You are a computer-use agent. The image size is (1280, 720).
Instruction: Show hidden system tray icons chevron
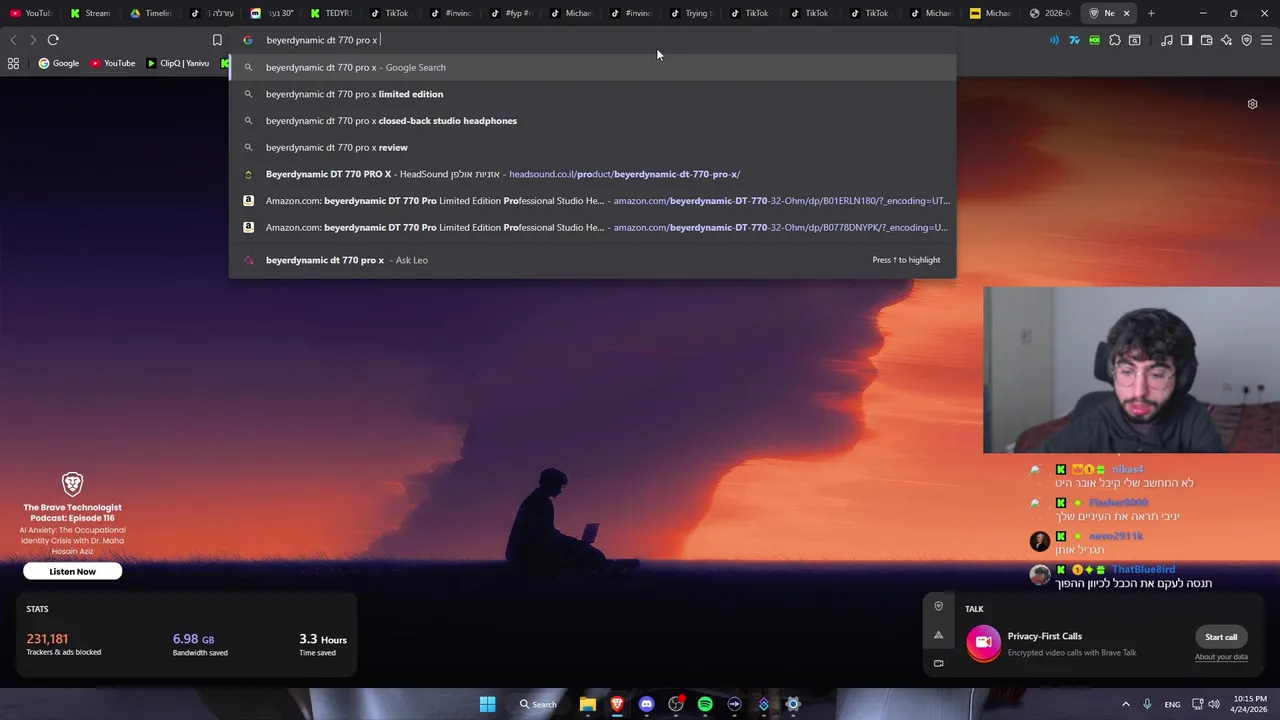coord(1125,704)
